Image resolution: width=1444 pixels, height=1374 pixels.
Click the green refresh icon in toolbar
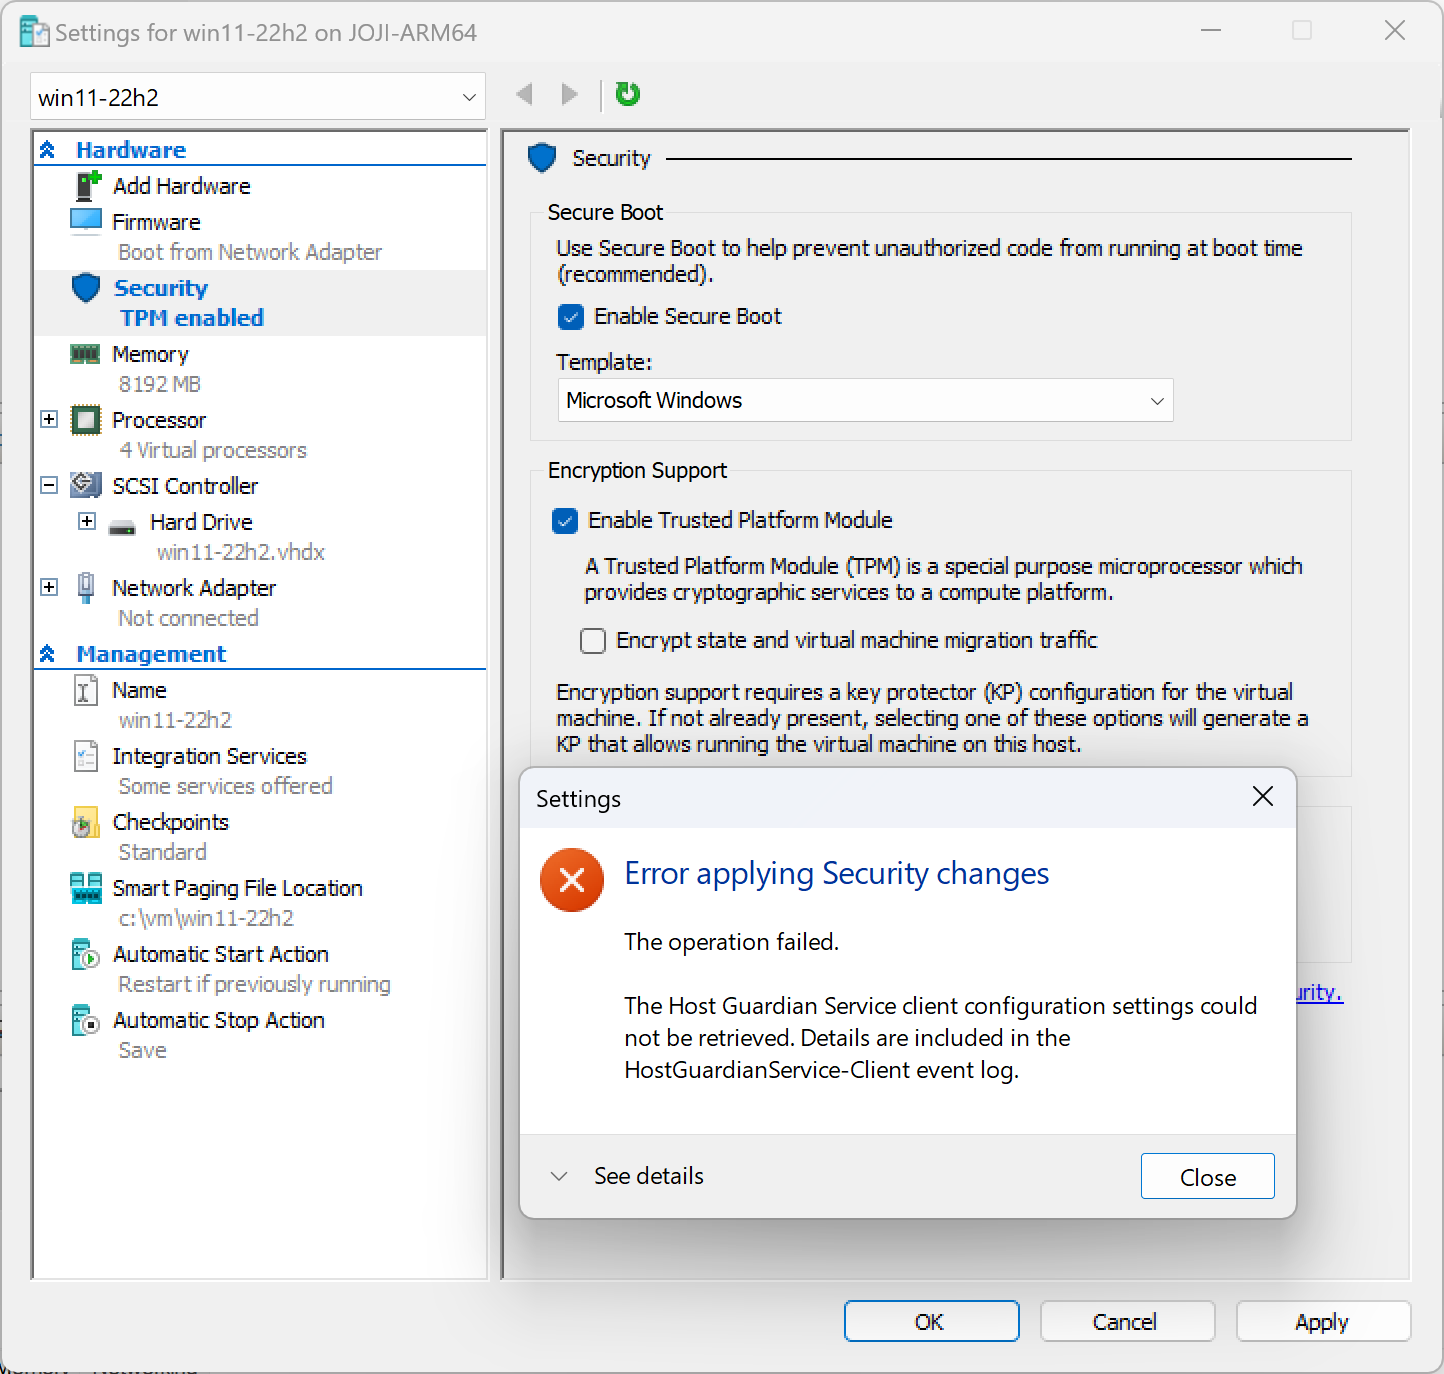[627, 94]
